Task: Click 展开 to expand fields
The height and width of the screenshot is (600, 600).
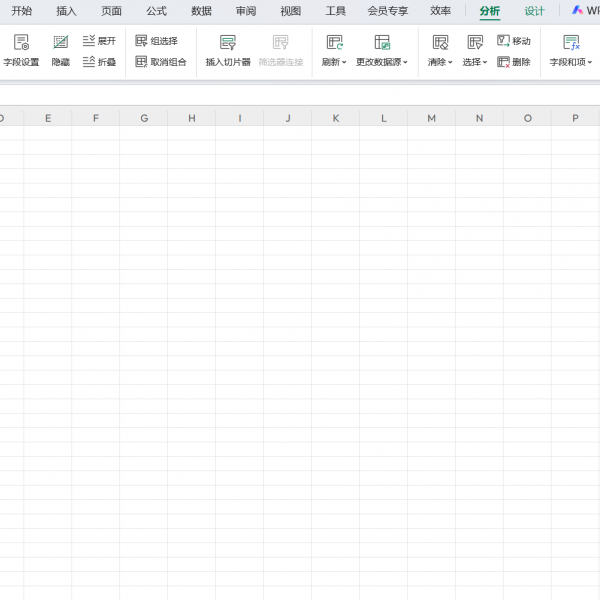Action: [99, 41]
